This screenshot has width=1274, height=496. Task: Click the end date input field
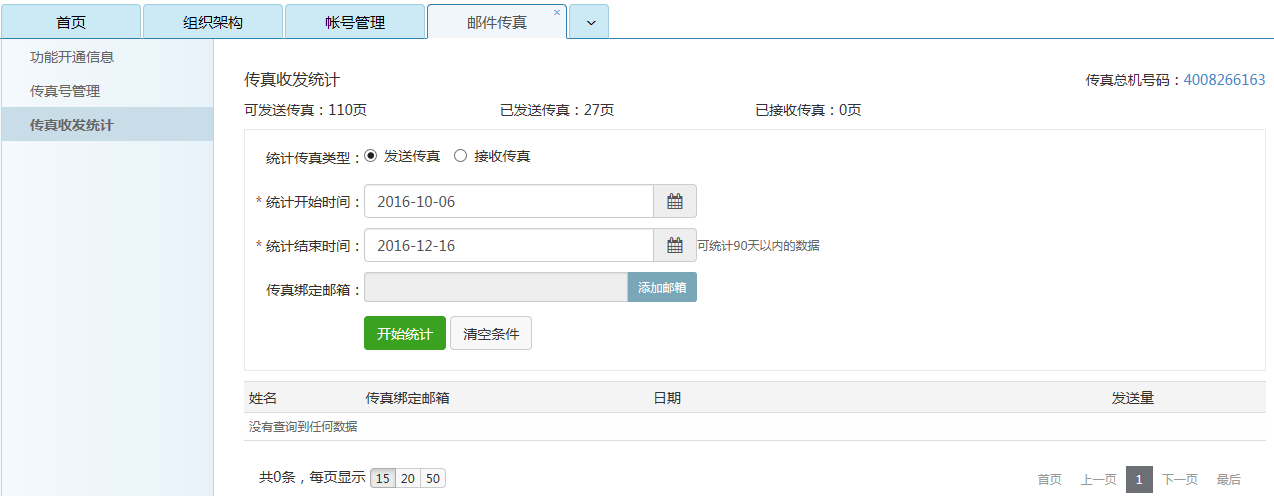pyautogui.click(x=508, y=245)
